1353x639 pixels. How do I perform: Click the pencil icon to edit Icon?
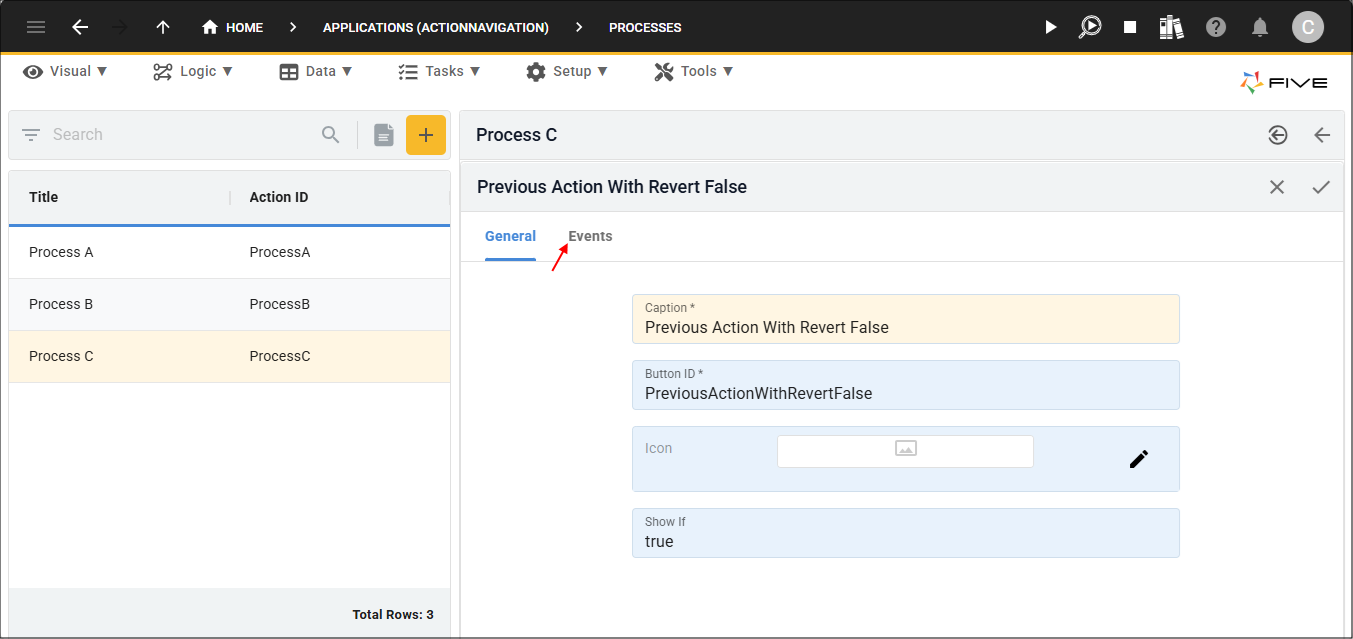[1138, 459]
